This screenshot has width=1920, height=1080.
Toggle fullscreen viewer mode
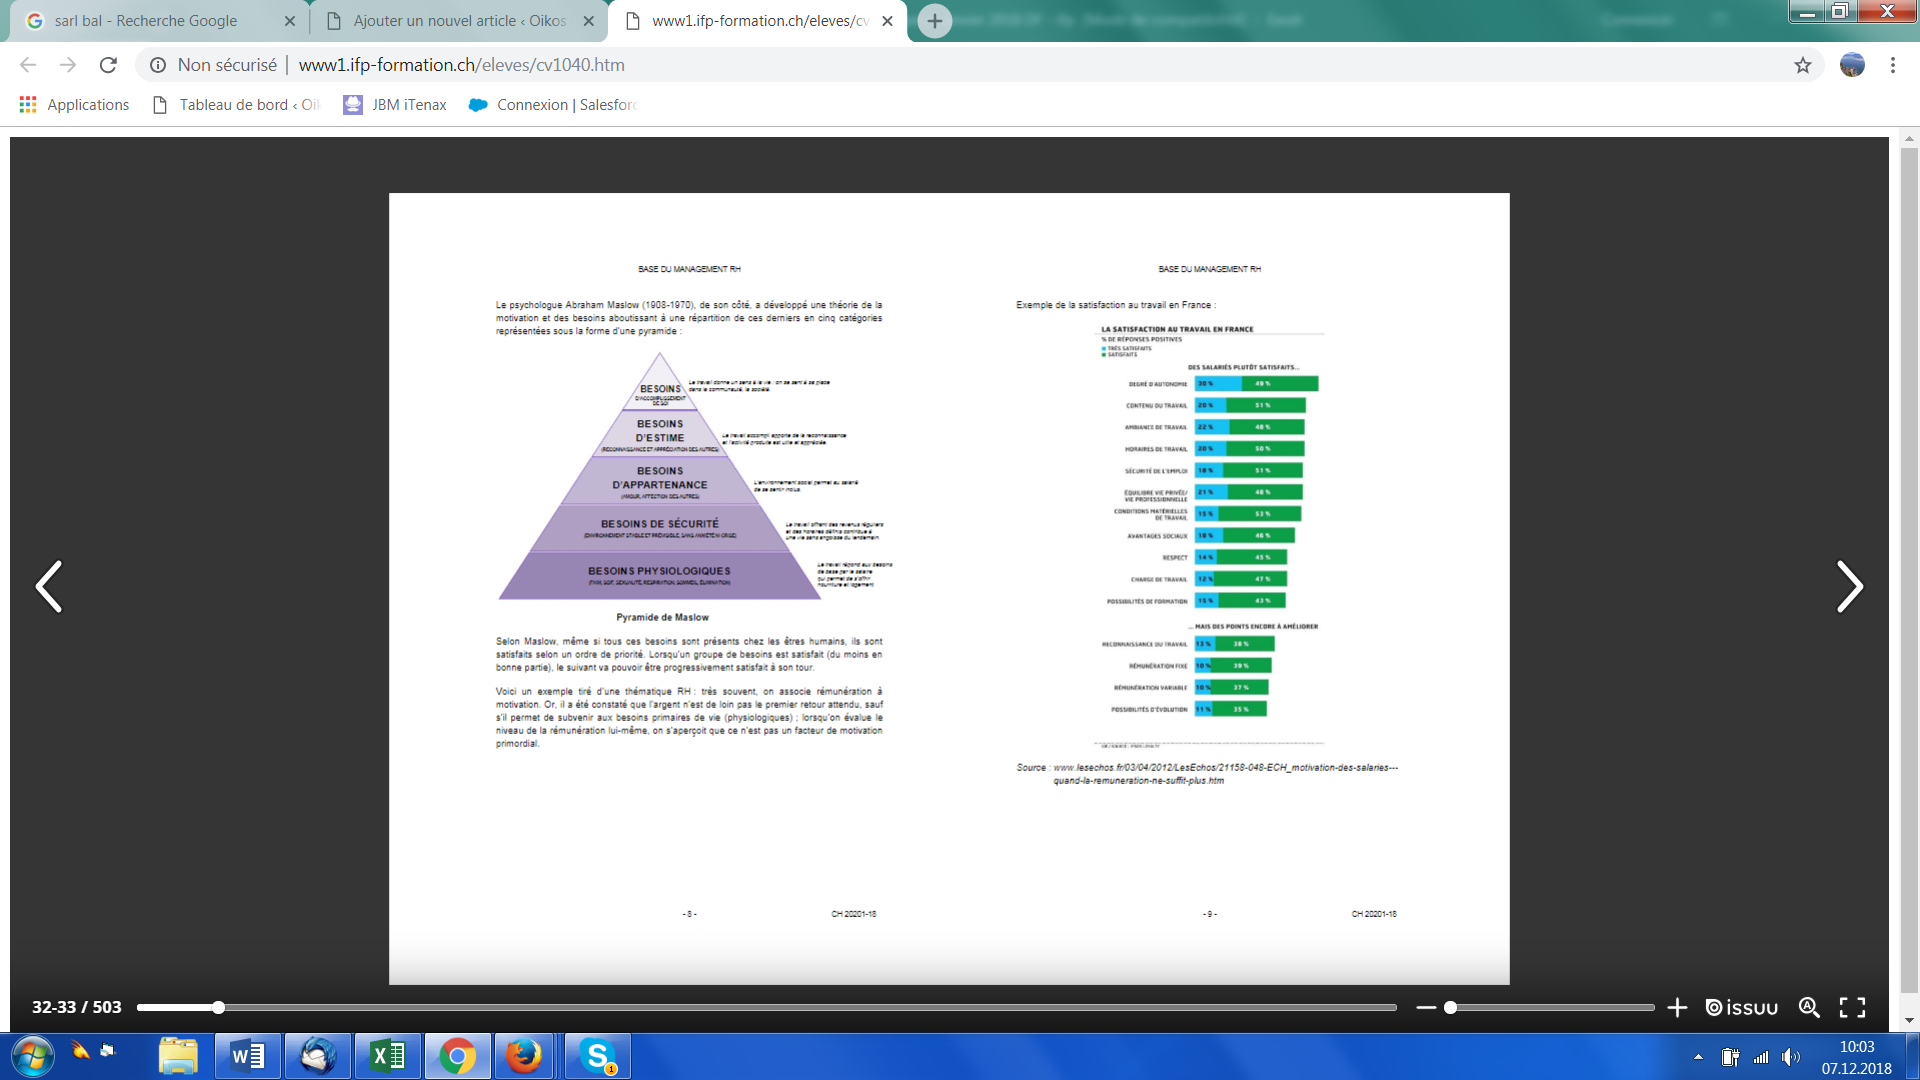click(x=1852, y=1008)
